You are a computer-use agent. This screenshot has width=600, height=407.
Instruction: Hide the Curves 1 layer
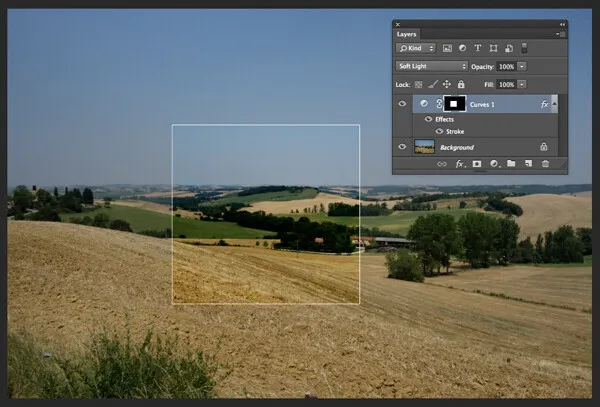[402, 103]
